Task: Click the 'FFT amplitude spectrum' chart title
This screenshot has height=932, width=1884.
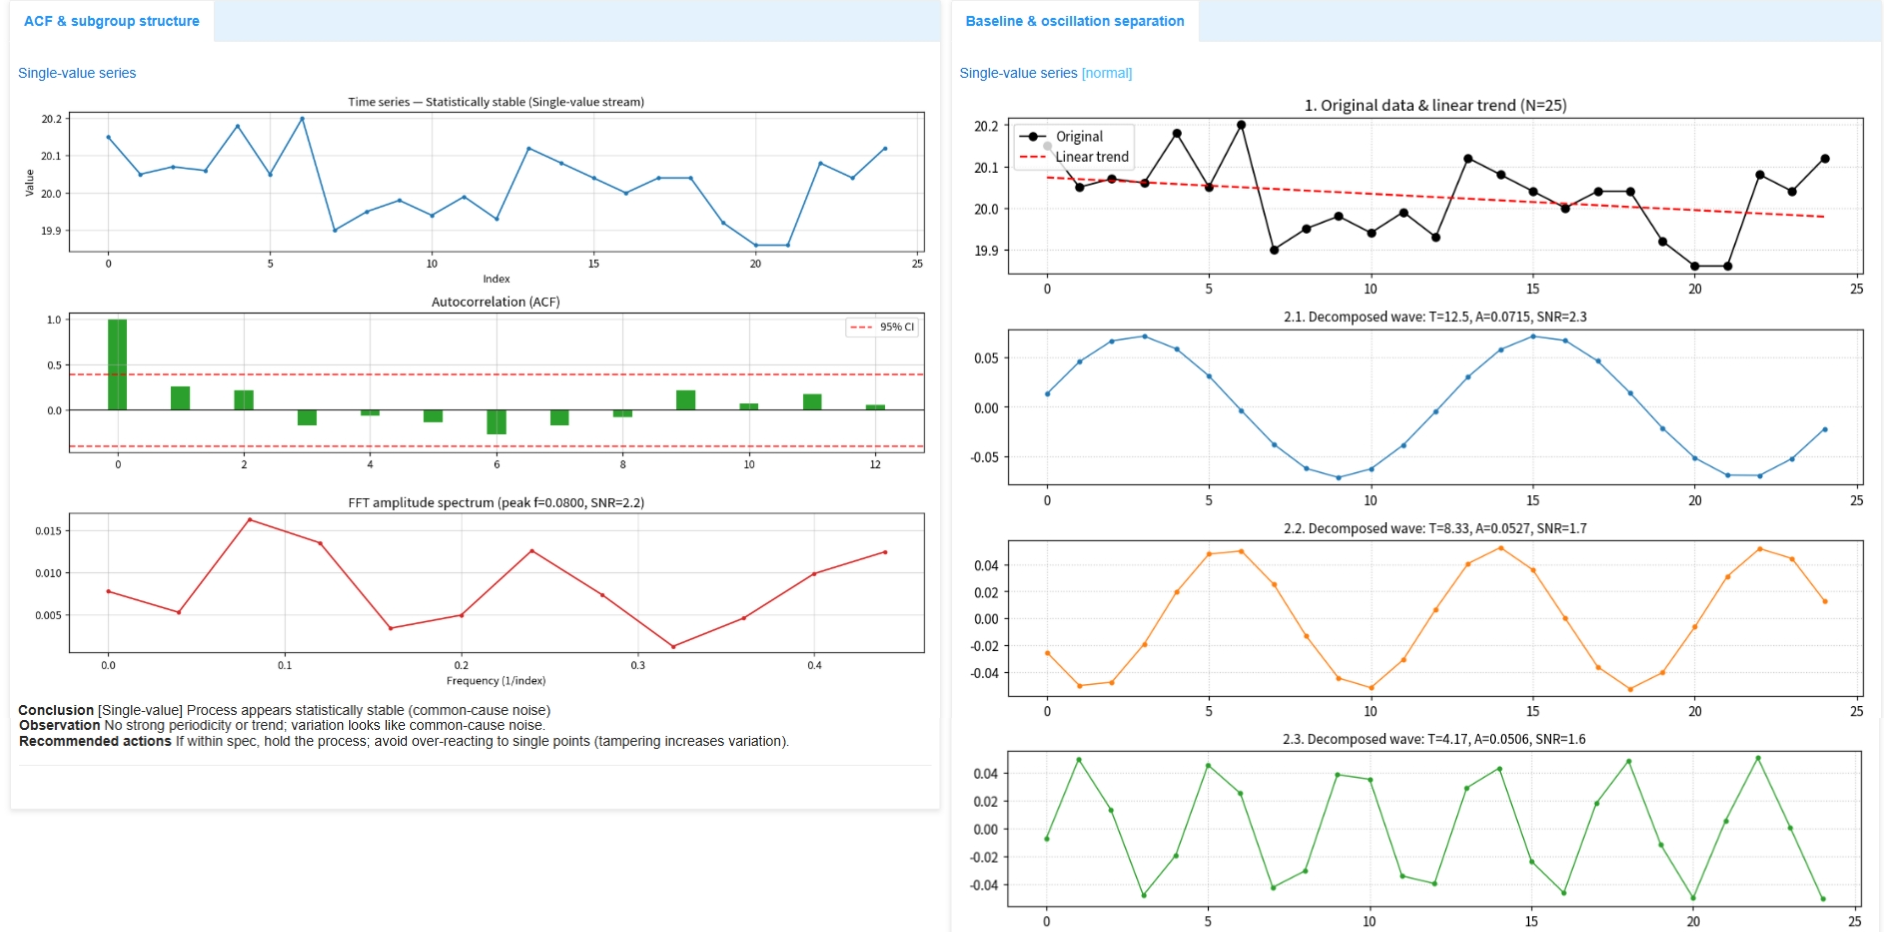Action: (x=496, y=503)
